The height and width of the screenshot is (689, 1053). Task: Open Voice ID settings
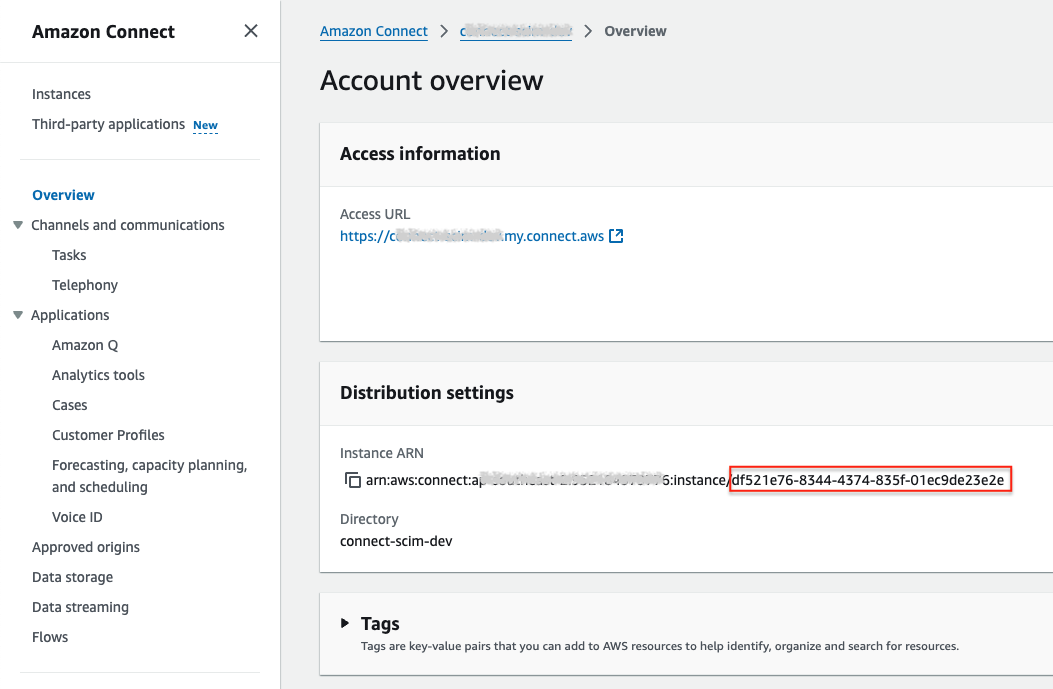click(x=77, y=517)
